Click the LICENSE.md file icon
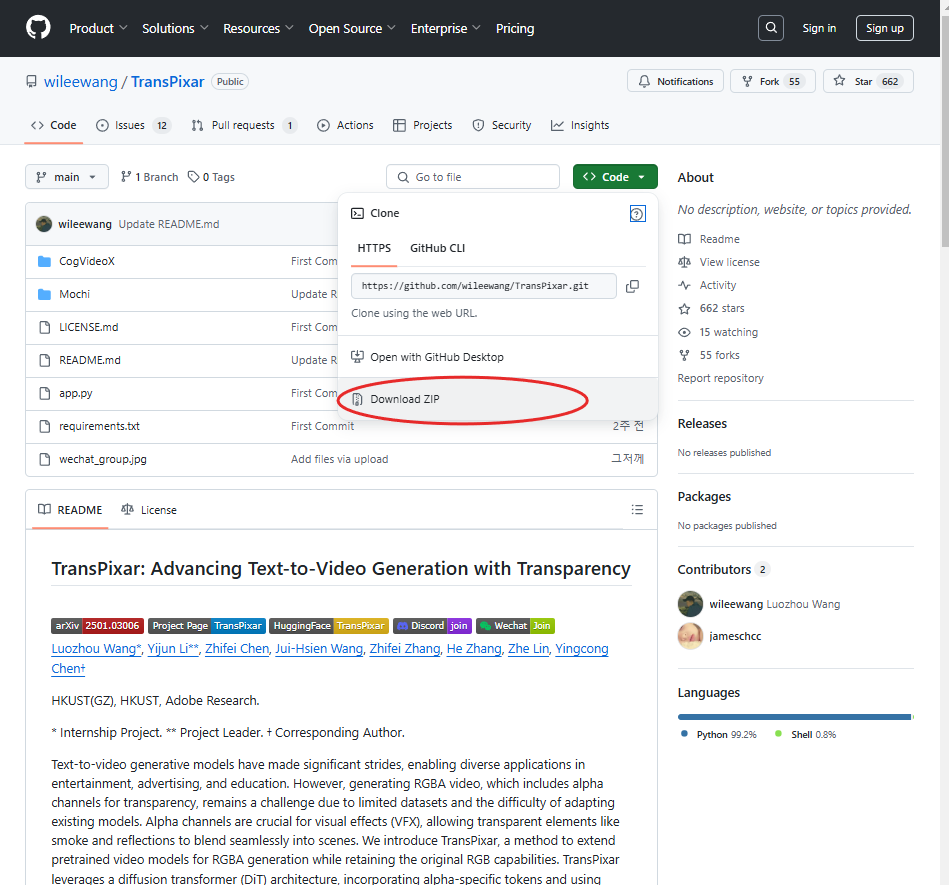949x885 pixels. [x=44, y=327]
